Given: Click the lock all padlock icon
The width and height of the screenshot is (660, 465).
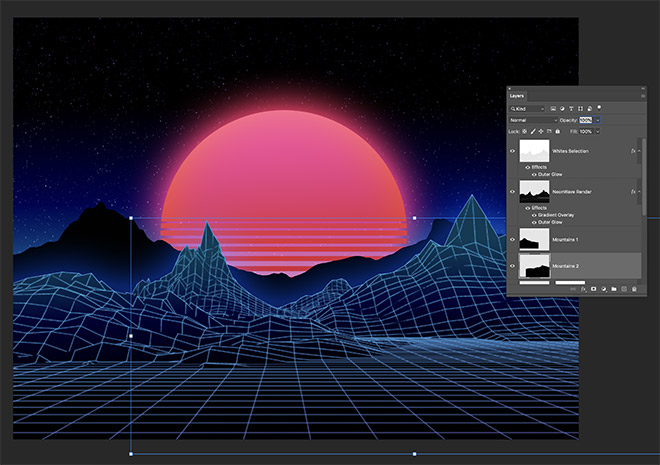Looking at the screenshot, I should [557, 130].
